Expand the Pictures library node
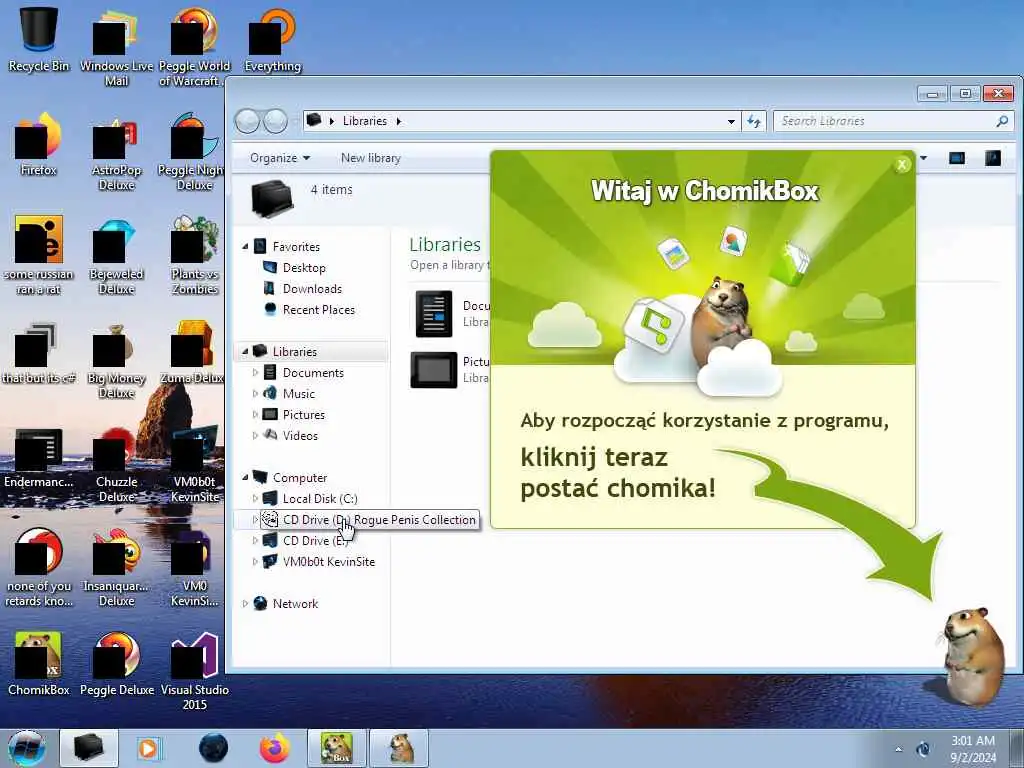The image size is (1024, 768). (x=255, y=414)
